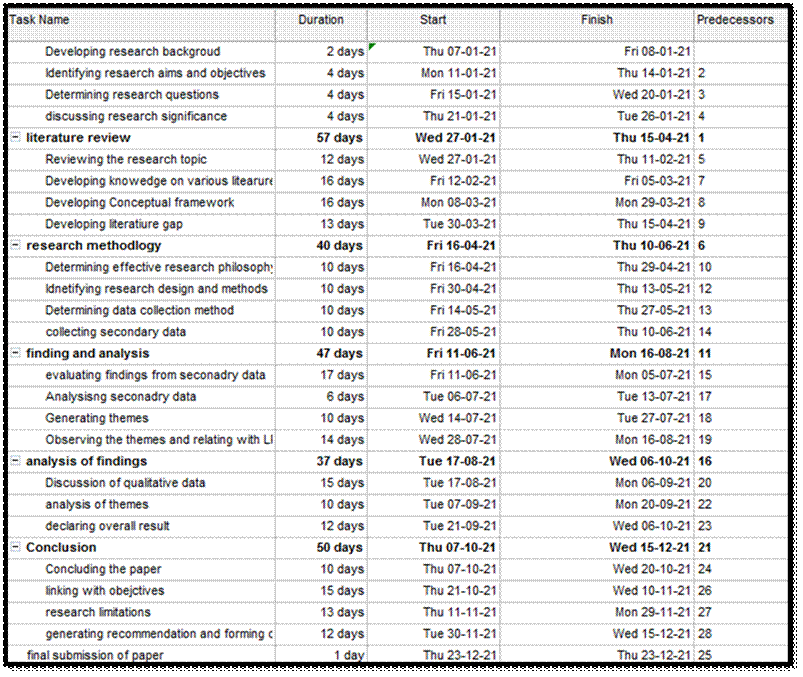This screenshot has height=677, width=803.
Task: Collapse the finding and analysis group
Action: click(x=15, y=354)
